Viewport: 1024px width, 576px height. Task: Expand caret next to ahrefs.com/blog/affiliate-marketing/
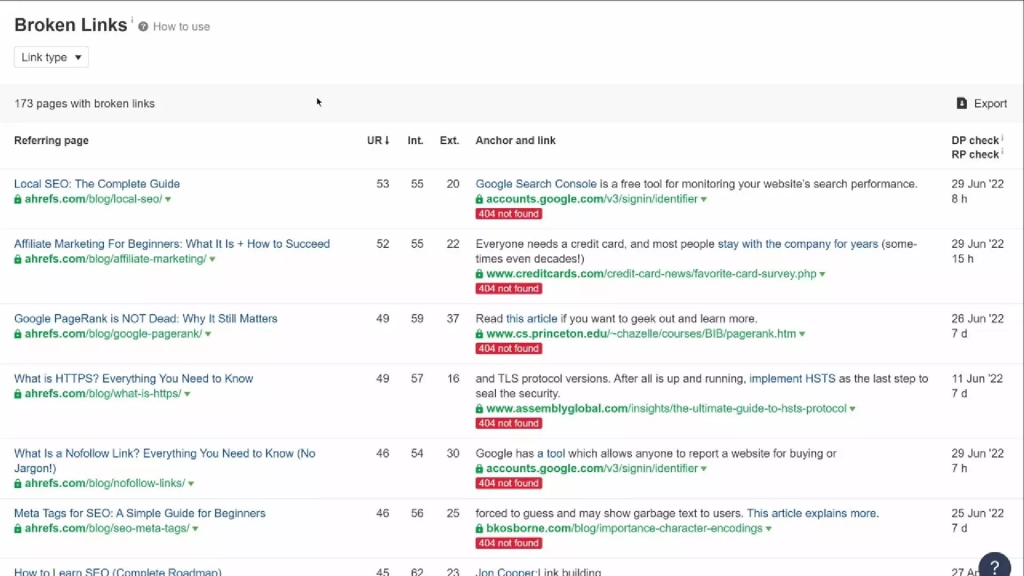point(212,260)
